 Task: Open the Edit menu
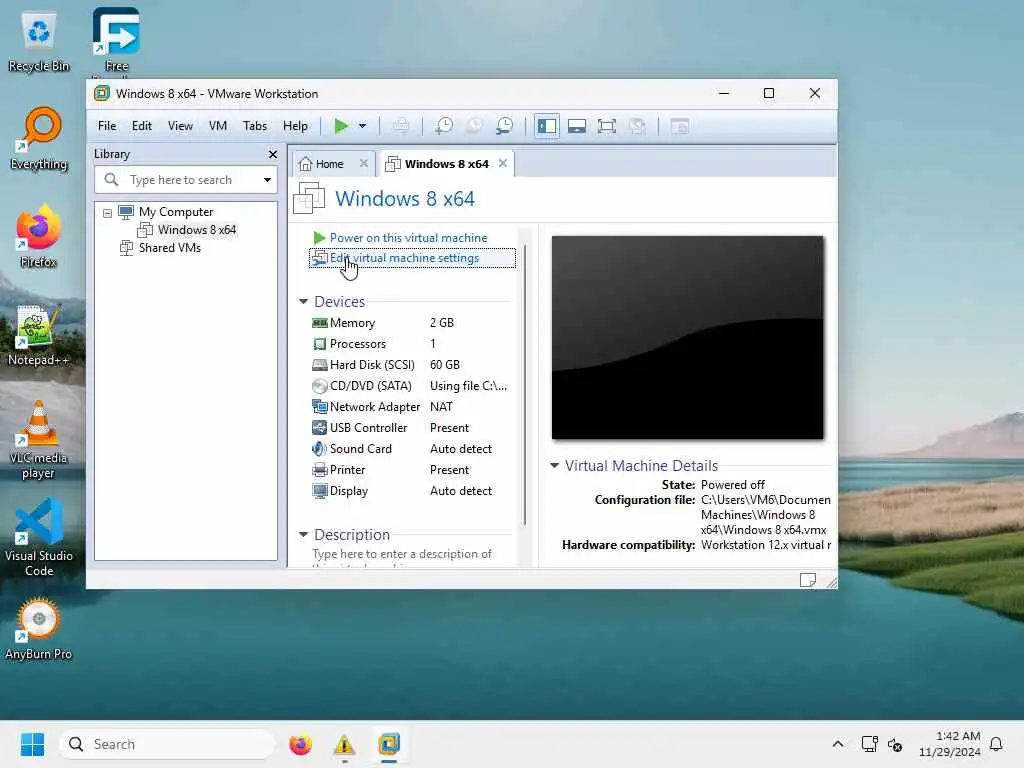point(142,126)
